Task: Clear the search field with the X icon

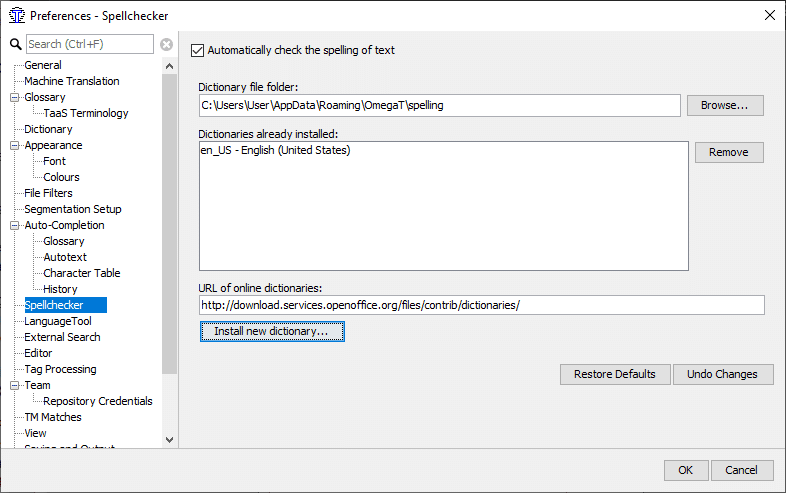Action: tap(166, 44)
